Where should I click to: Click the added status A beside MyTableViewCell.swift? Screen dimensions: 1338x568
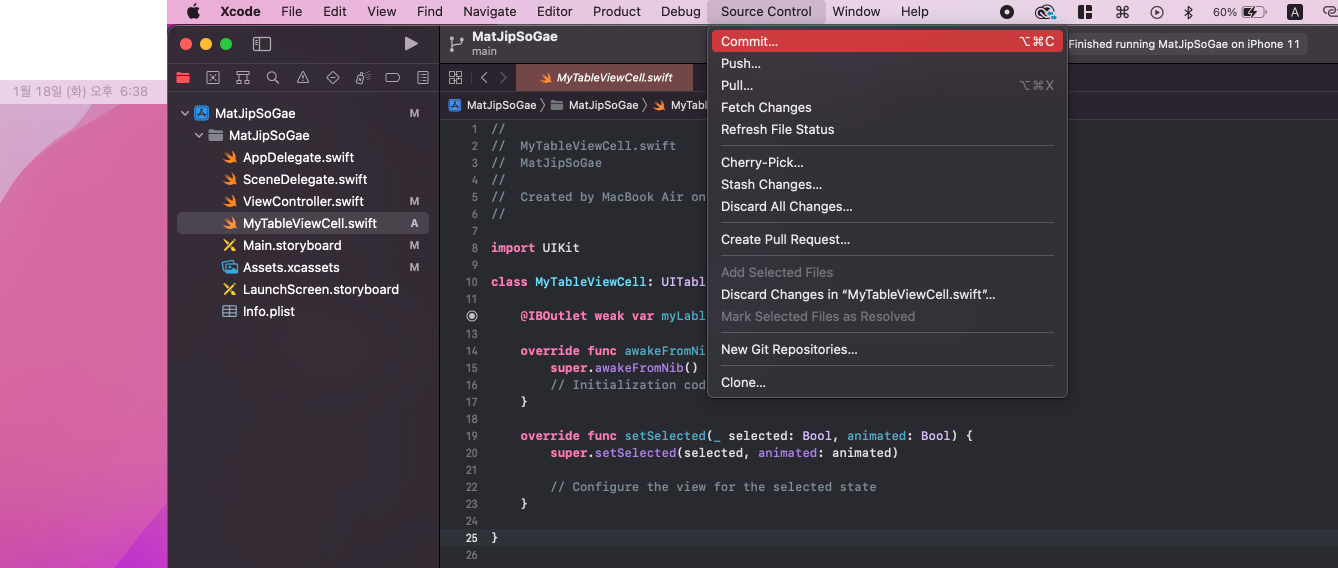pyautogui.click(x=414, y=223)
